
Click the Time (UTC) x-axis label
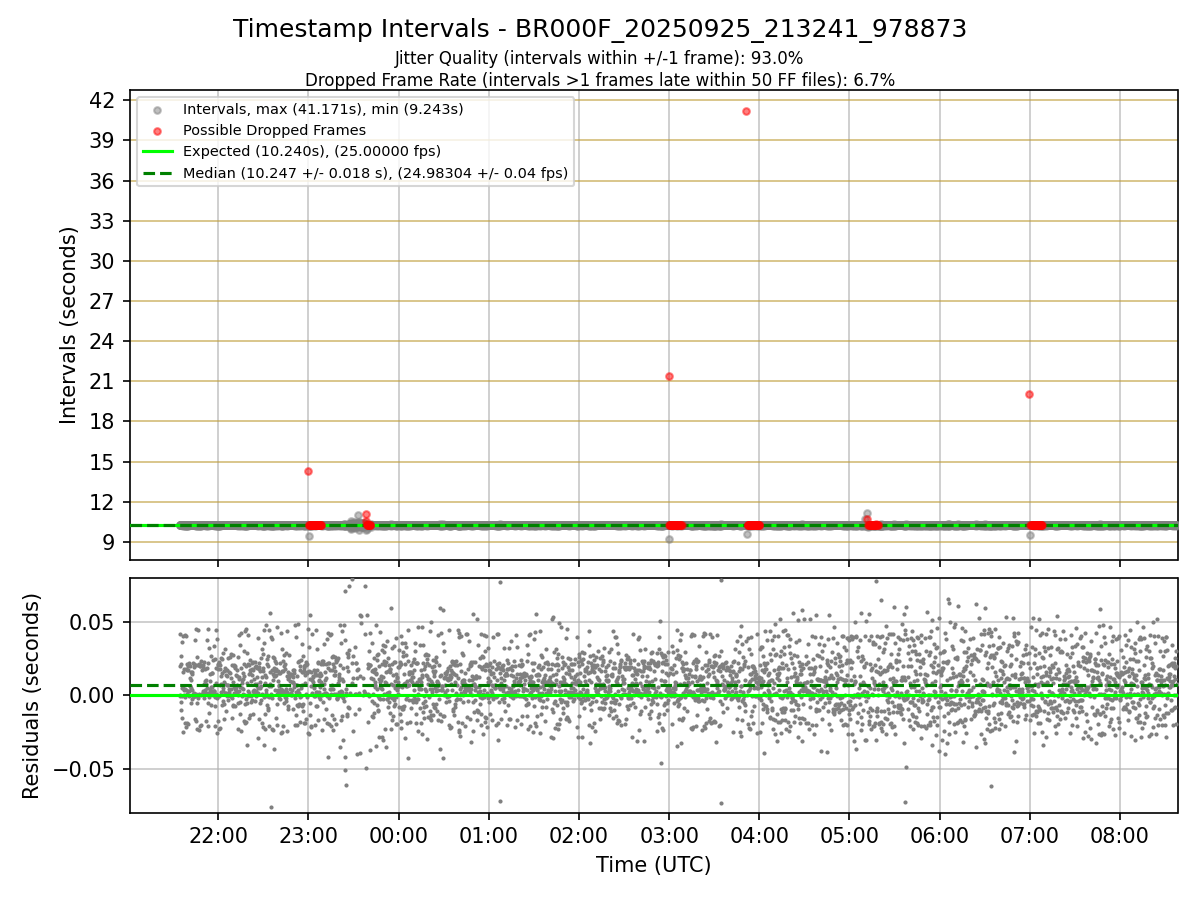point(653,865)
